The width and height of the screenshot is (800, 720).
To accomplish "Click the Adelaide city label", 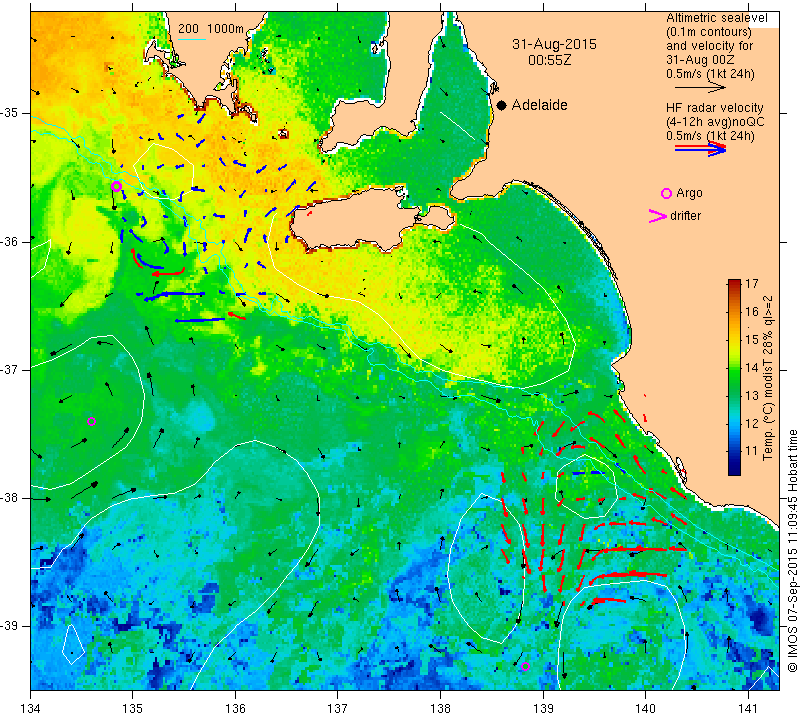I will 539,105.
